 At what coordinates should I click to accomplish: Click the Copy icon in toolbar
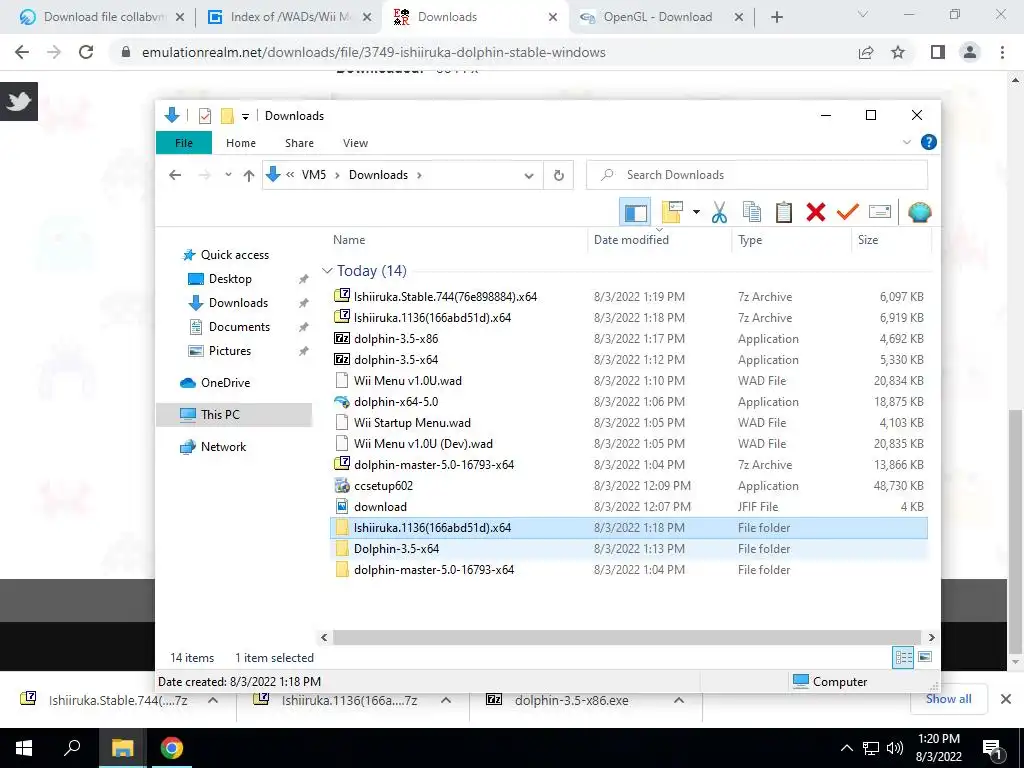[752, 212]
